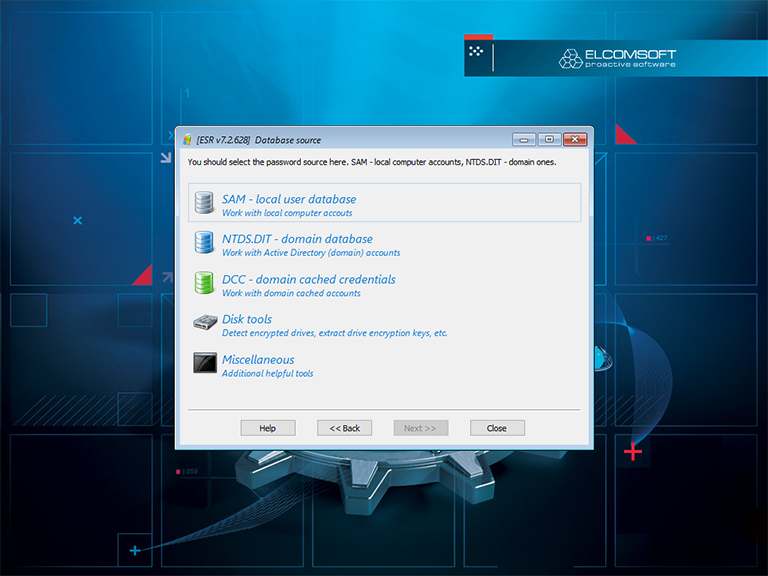Click the SAM database disk-stack icon
Screen dimensions: 768x576
[205, 203]
